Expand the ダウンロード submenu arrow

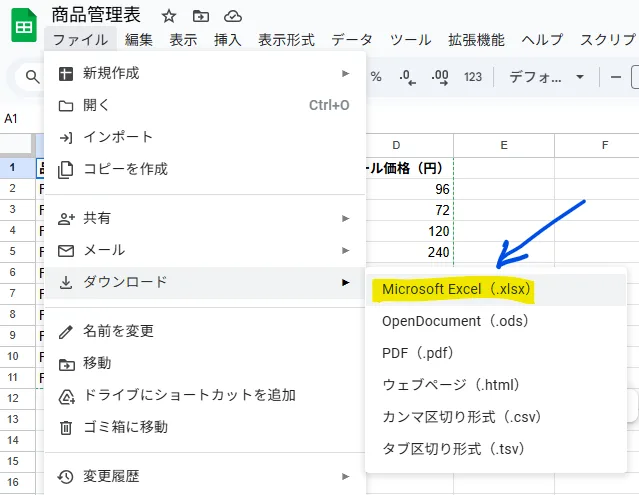click(x=346, y=282)
